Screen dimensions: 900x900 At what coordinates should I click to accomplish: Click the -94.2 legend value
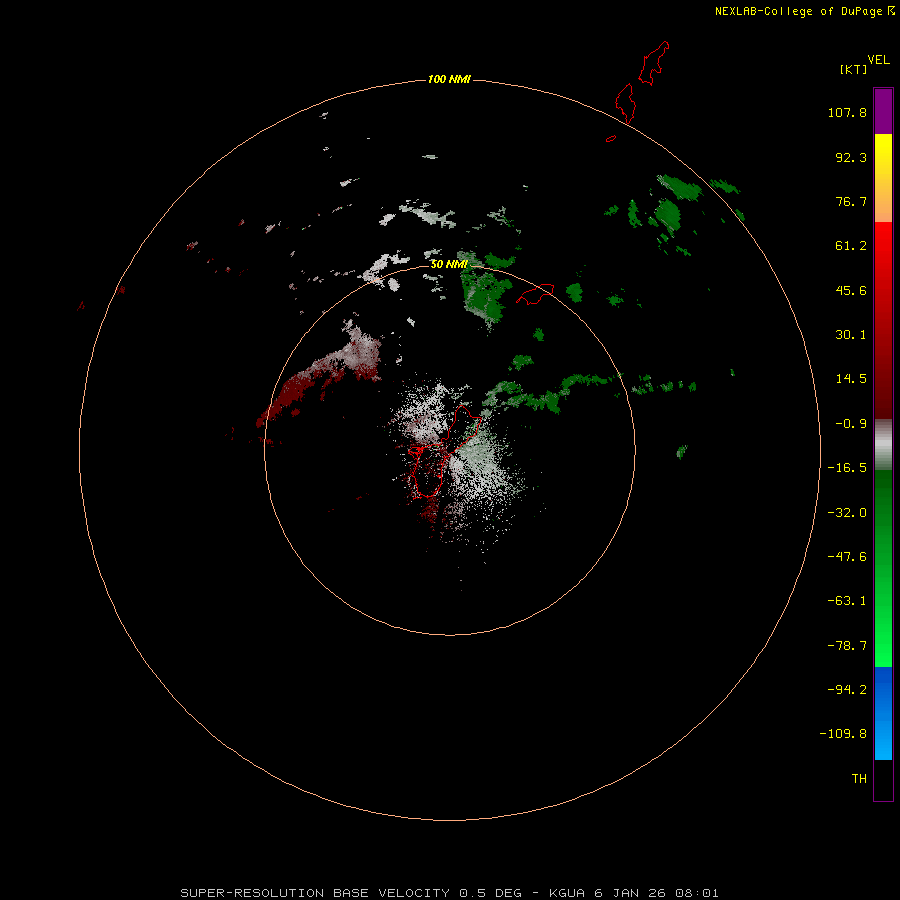(x=847, y=689)
